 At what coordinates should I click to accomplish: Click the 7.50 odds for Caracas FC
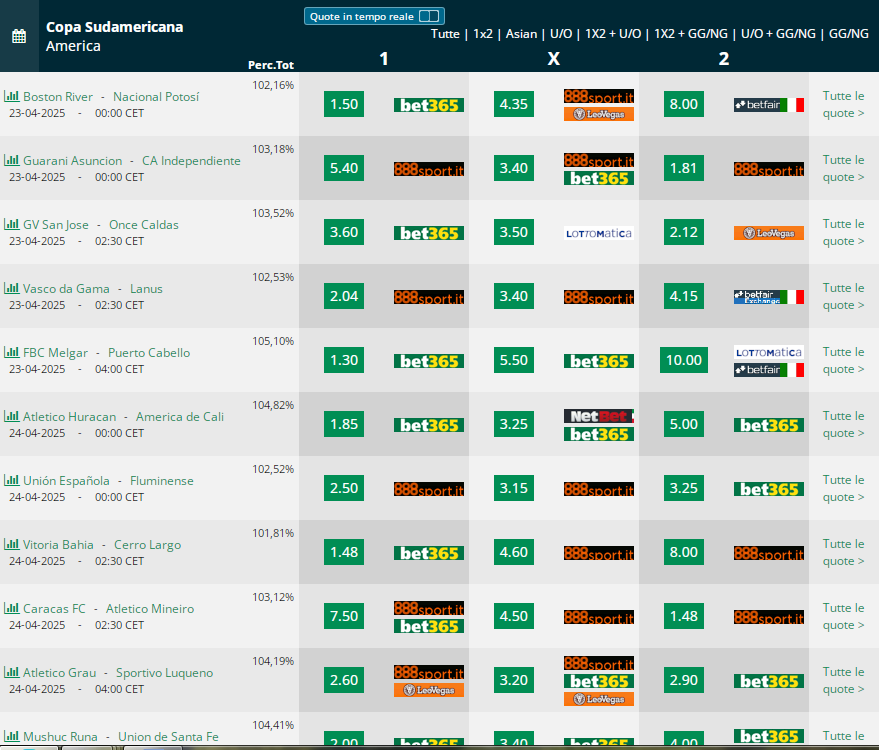point(344,616)
